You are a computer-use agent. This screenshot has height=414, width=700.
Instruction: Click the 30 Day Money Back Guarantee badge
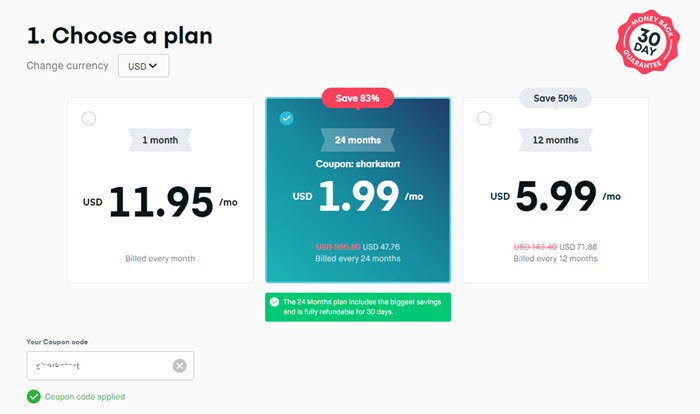point(647,42)
